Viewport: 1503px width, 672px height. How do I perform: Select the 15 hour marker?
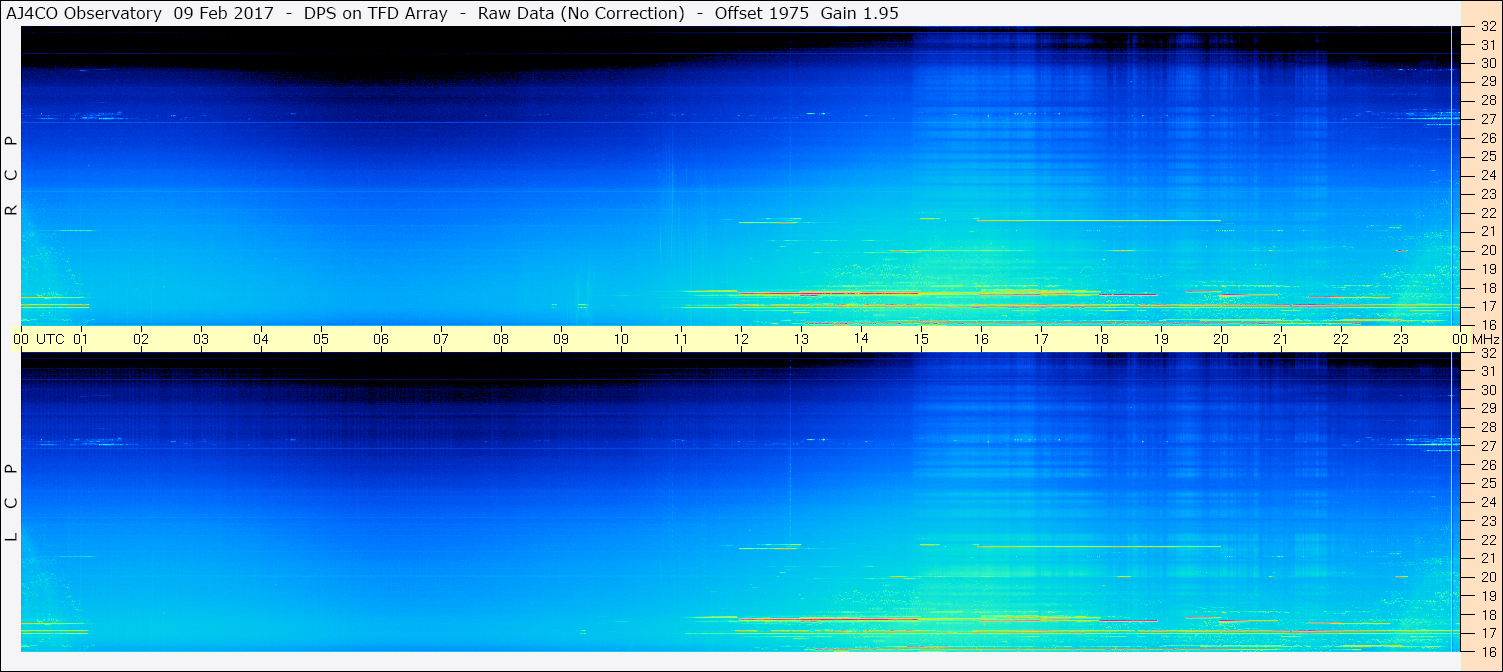point(921,339)
